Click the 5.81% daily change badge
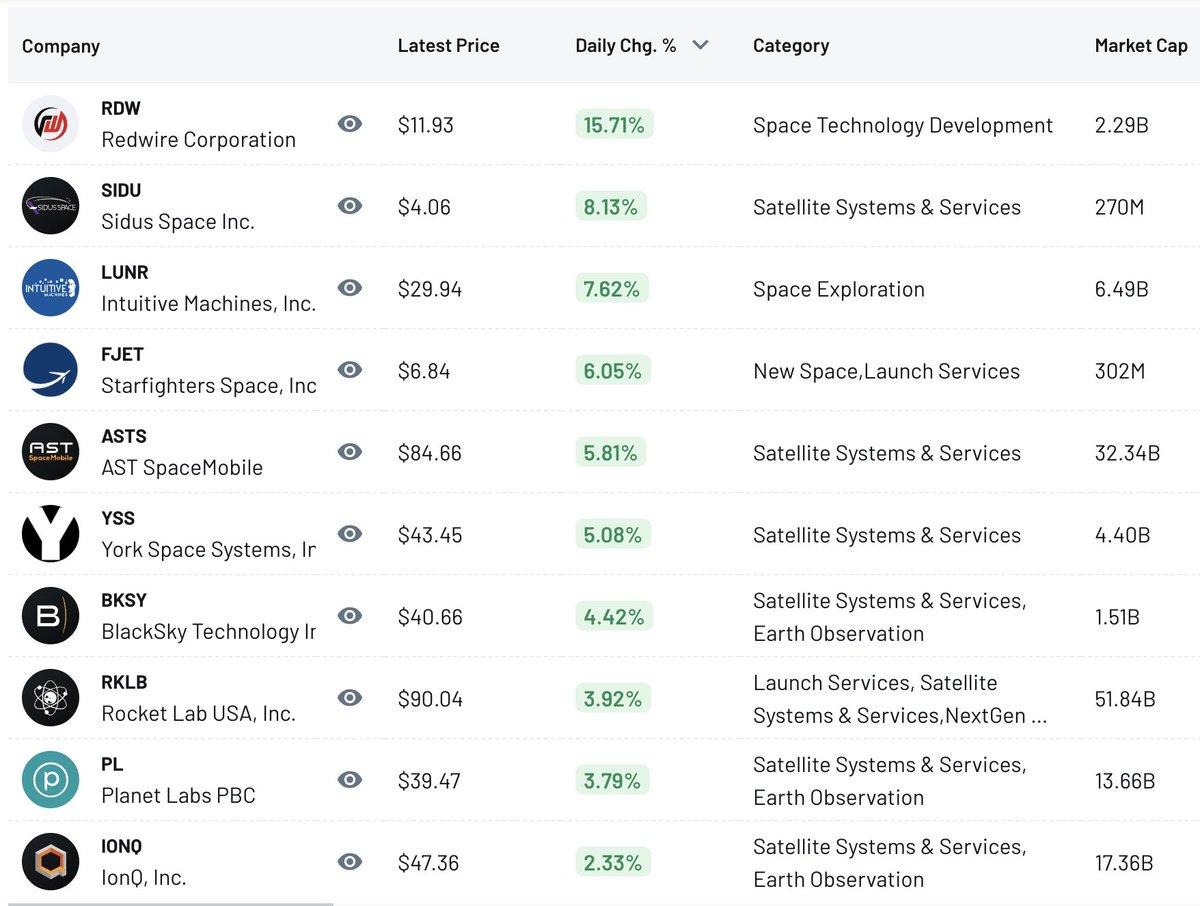1200x906 pixels. 610,452
